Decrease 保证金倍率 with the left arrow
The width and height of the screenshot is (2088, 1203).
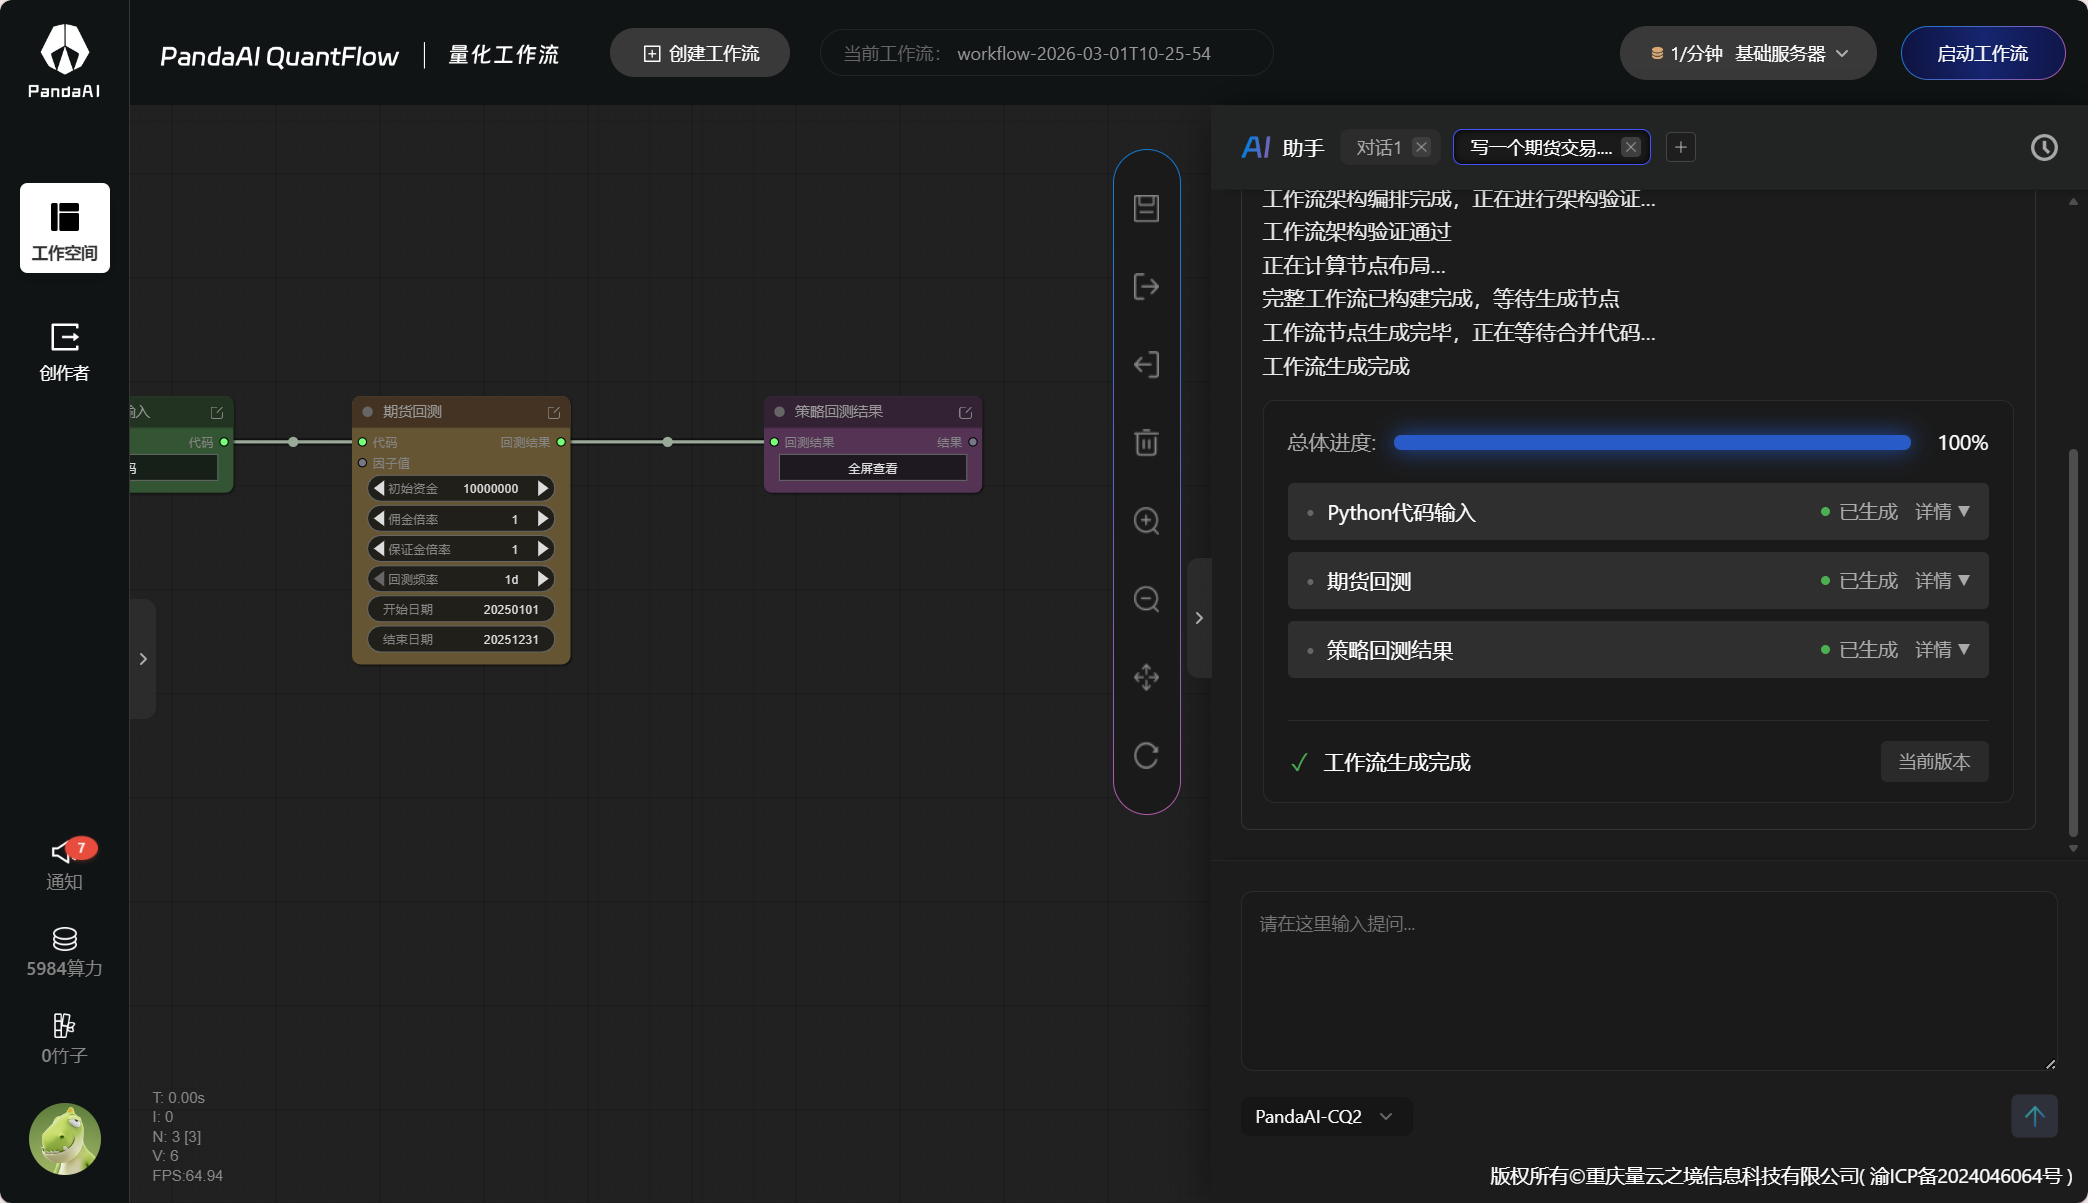[x=379, y=548]
